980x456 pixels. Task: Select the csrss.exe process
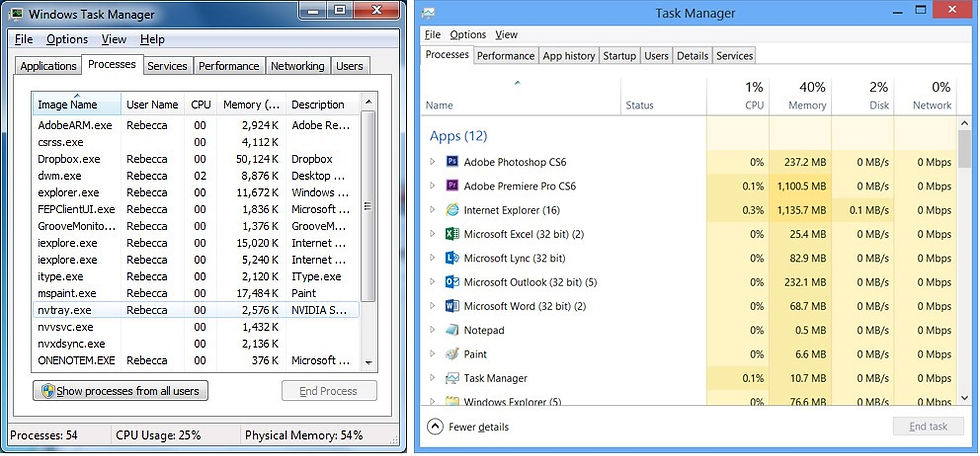pos(196,142)
